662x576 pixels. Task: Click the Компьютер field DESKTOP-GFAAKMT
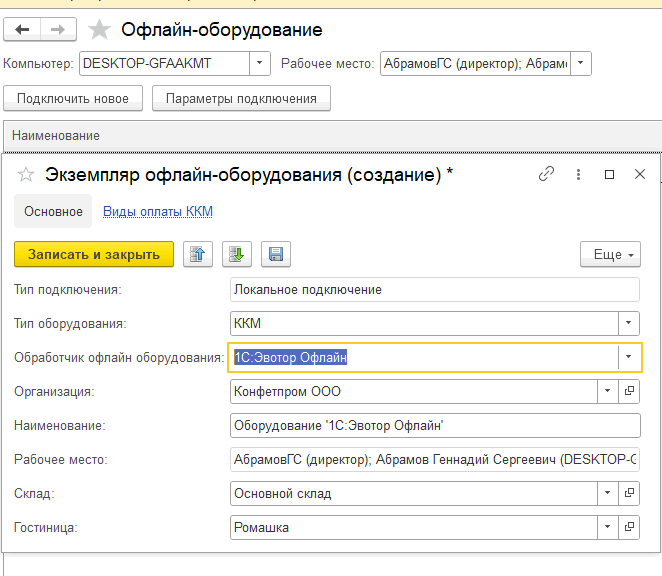pyautogui.click(x=164, y=63)
